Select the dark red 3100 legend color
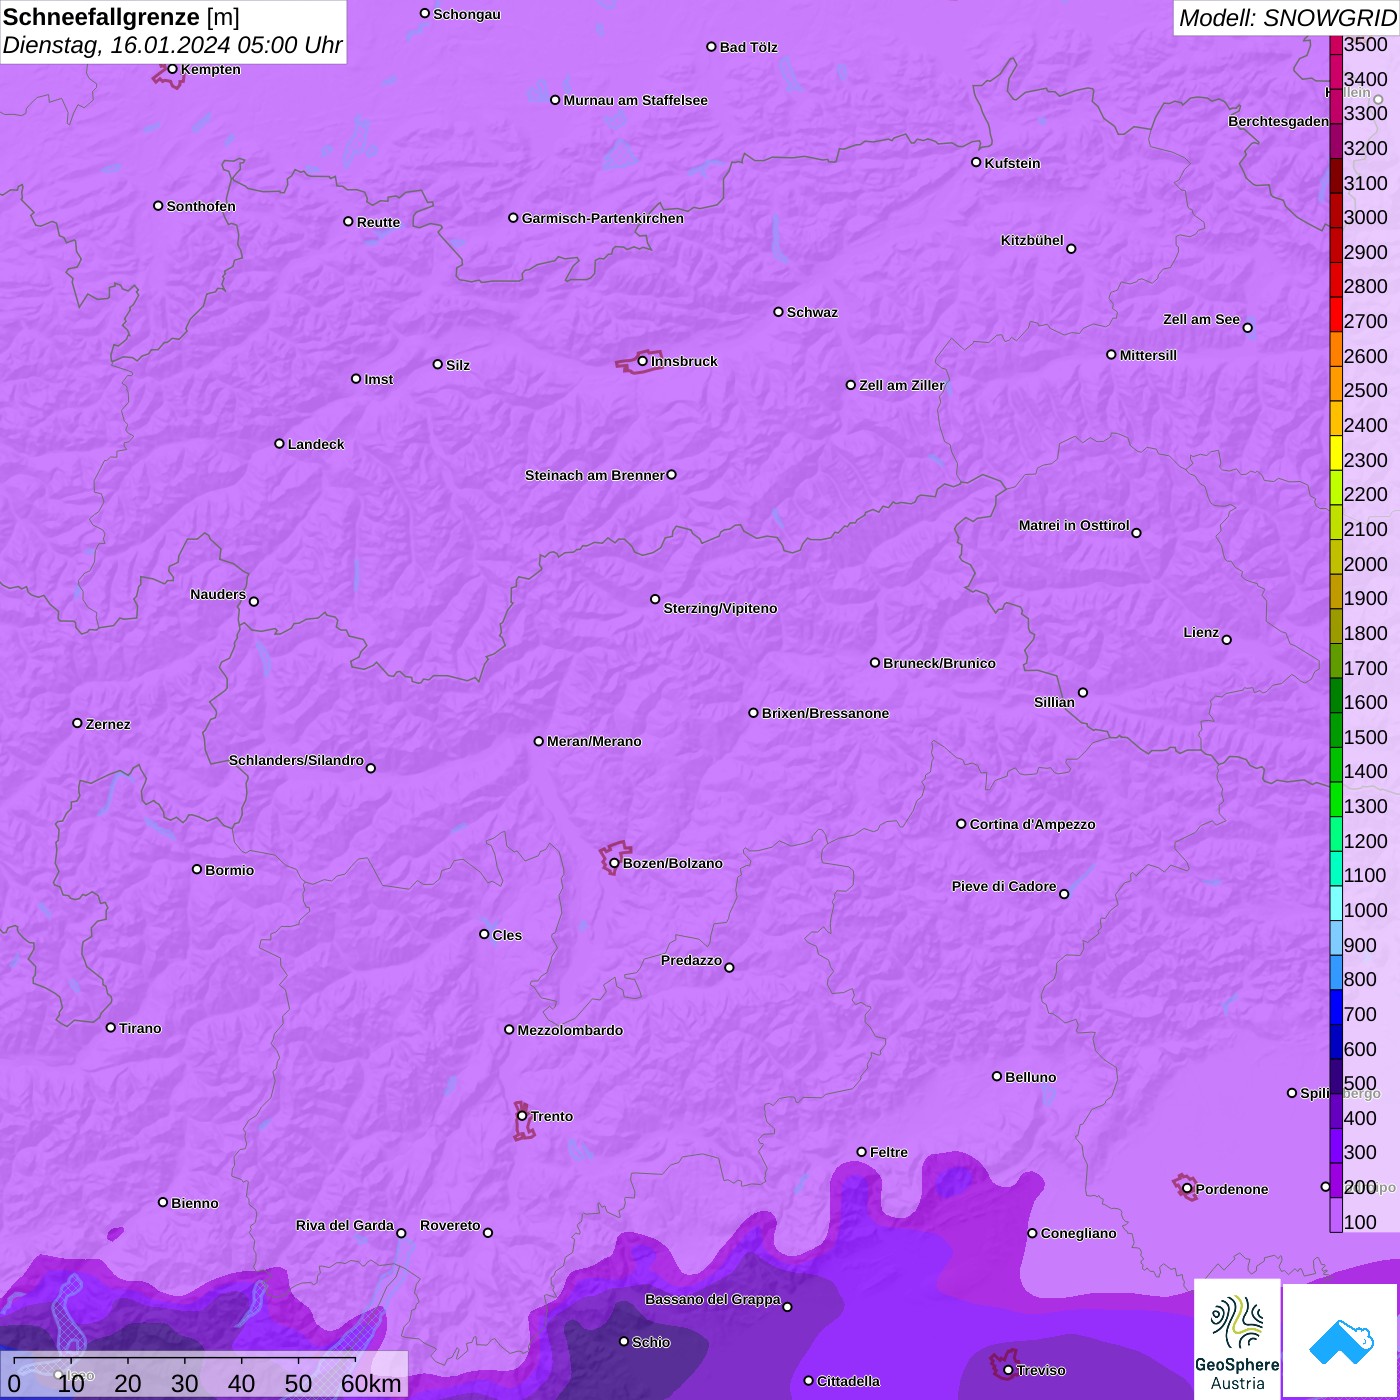 [1336, 175]
